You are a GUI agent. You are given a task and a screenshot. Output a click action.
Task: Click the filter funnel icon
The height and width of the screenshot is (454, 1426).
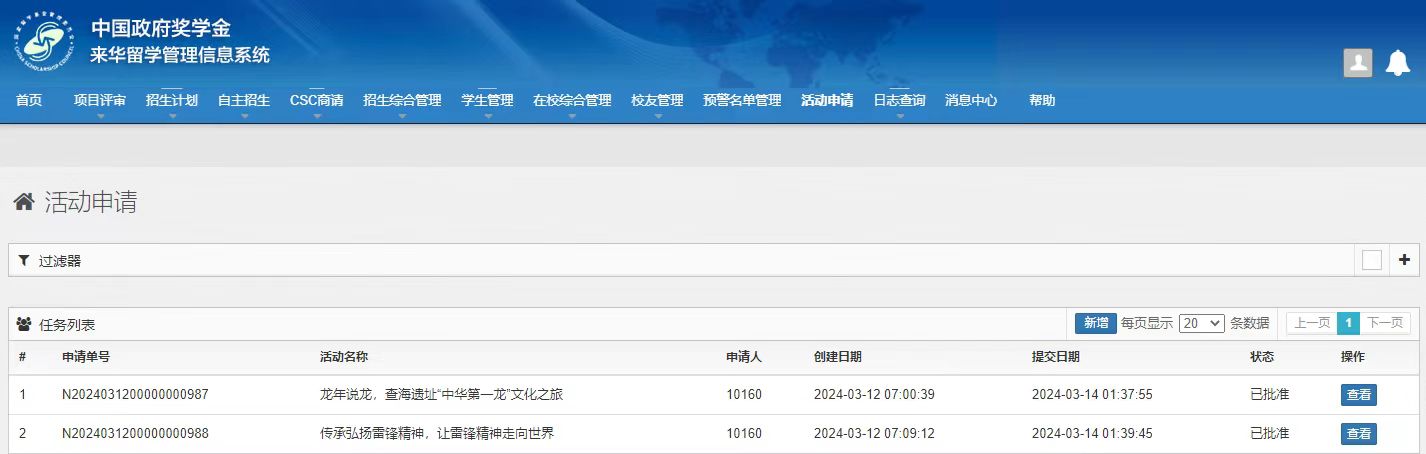point(24,260)
